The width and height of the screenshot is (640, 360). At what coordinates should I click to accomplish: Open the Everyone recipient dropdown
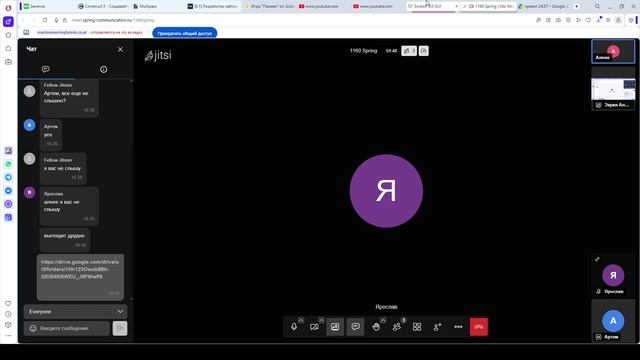pyautogui.click(x=76, y=311)
